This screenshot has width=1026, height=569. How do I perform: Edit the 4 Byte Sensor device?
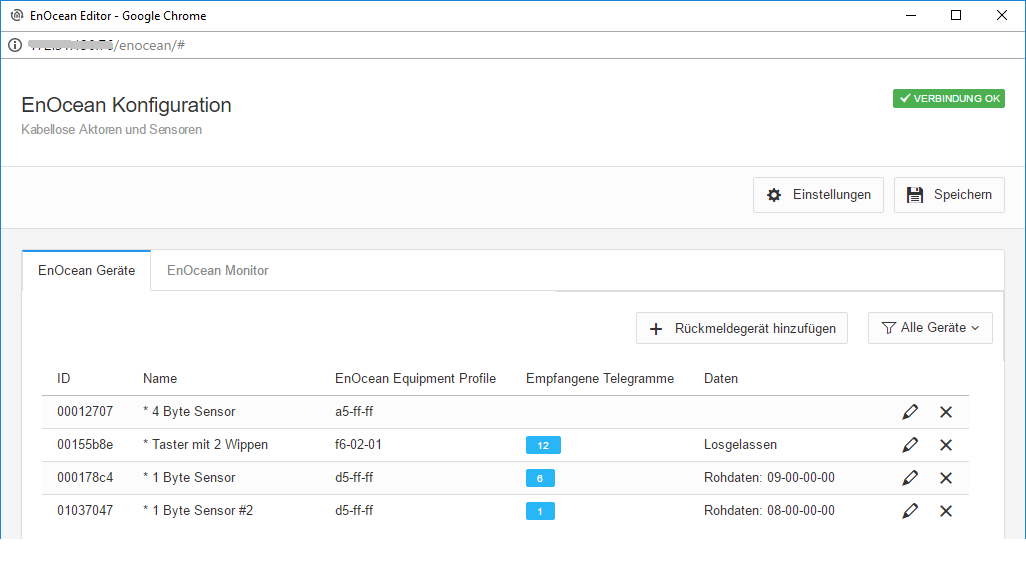(x=910, y=412)
